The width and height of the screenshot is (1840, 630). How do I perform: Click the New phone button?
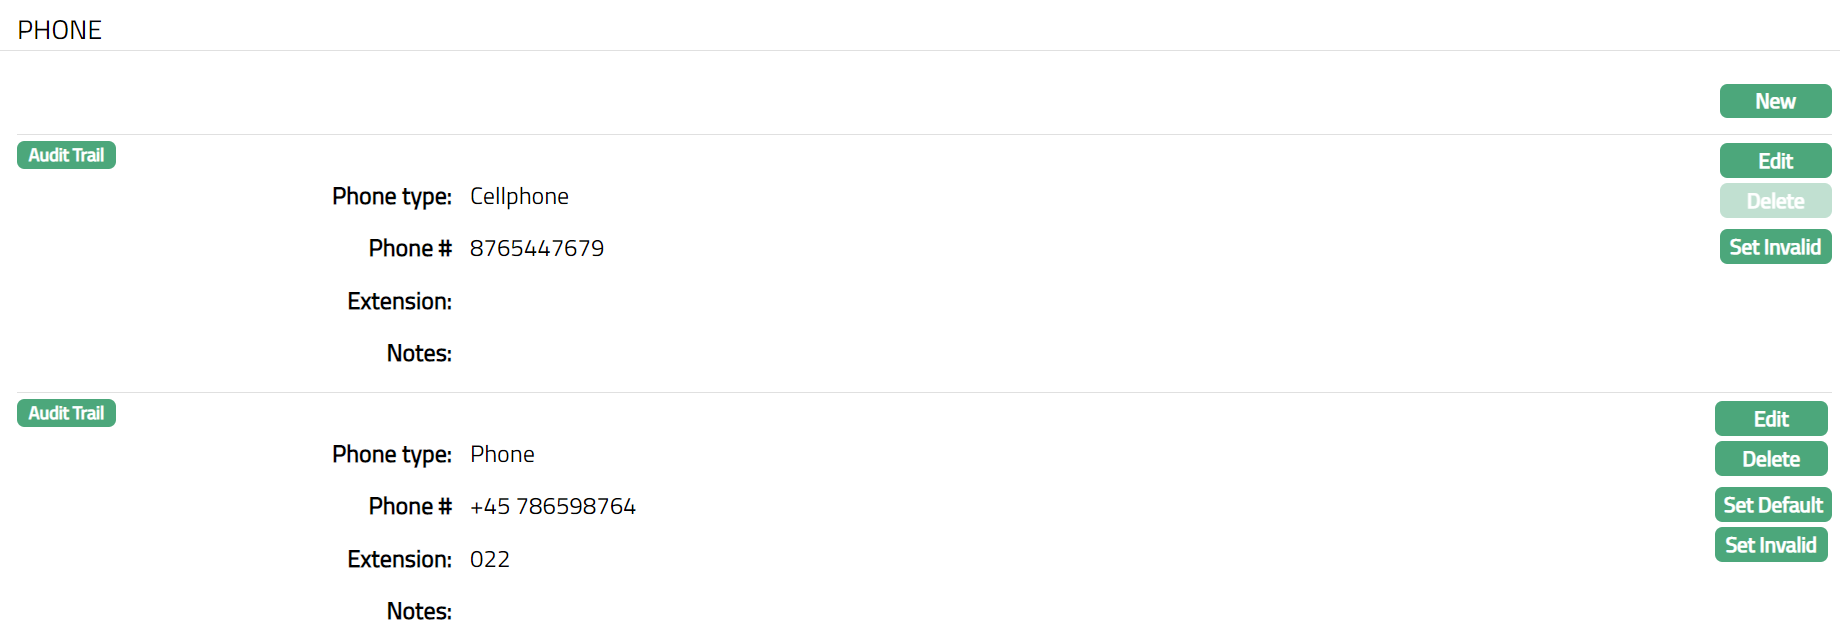(1775, 101)
